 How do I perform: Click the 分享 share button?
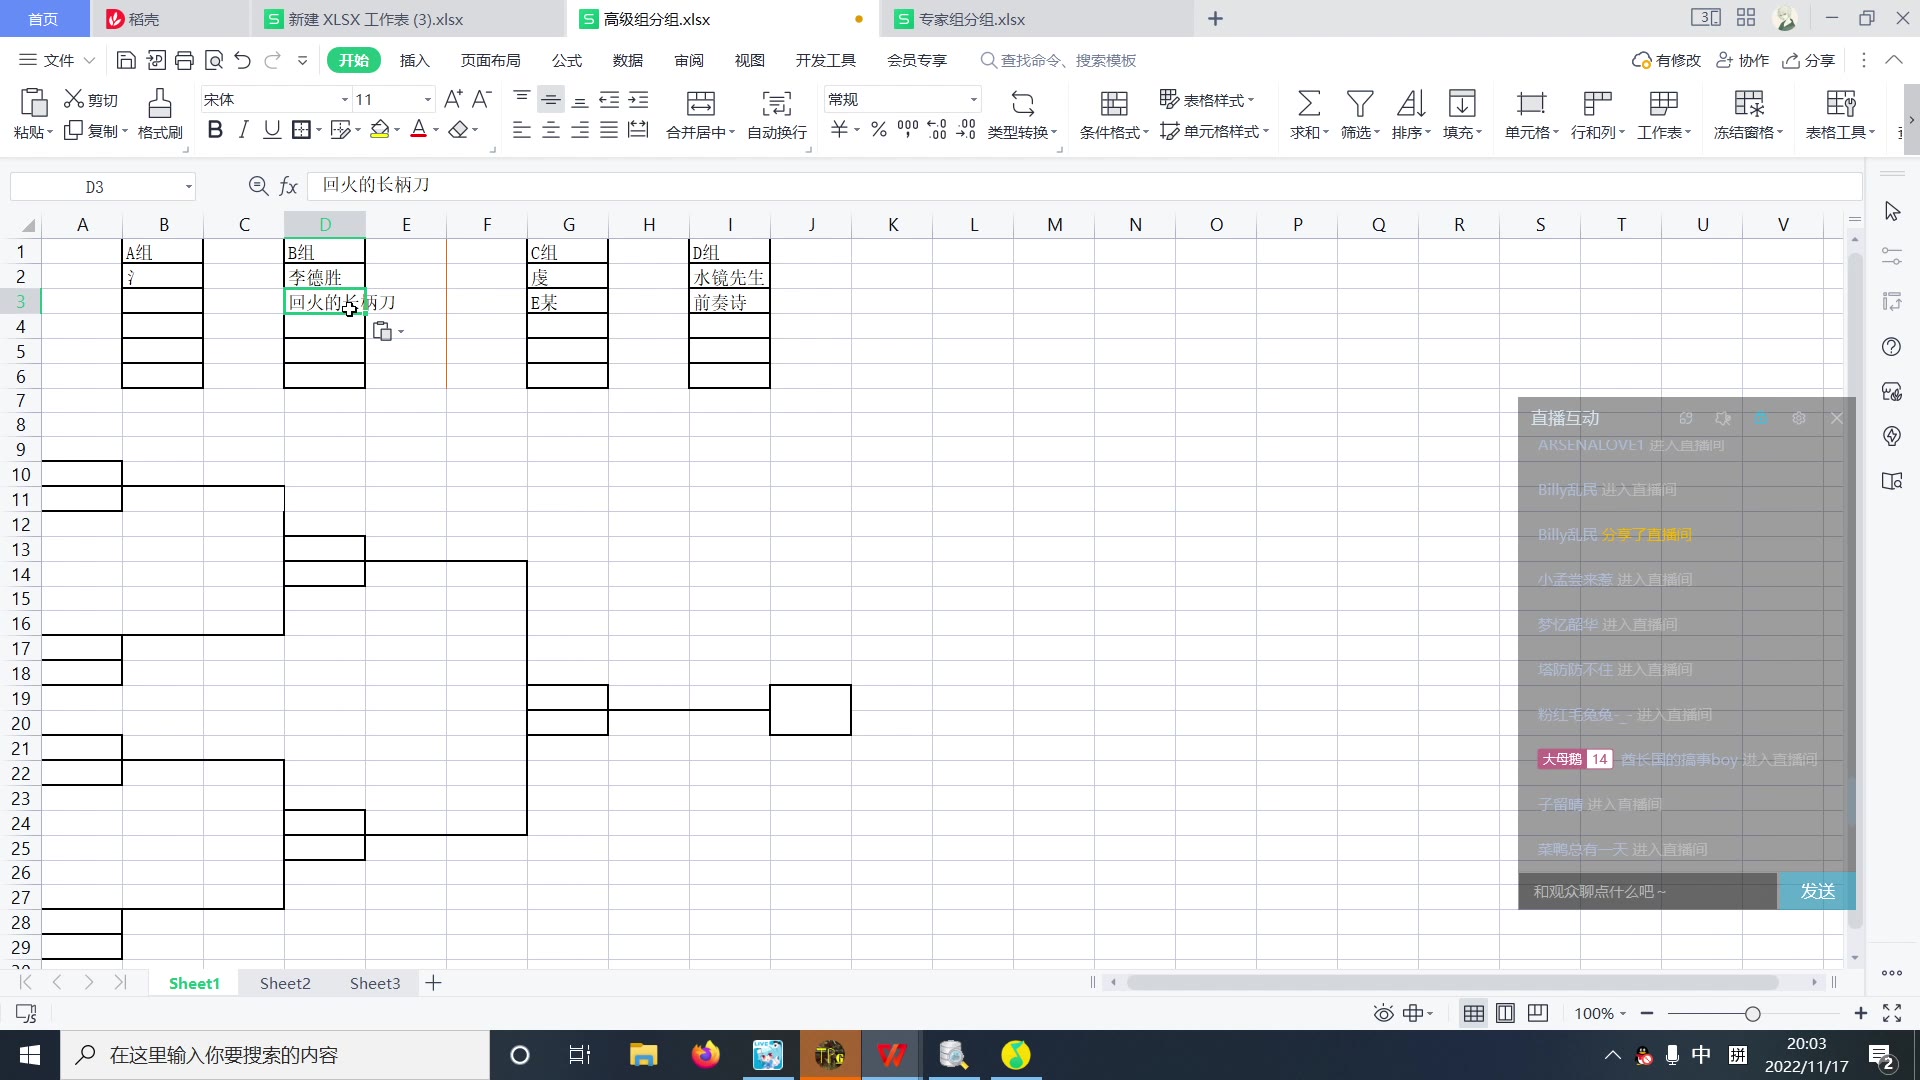click(1809, 61)
